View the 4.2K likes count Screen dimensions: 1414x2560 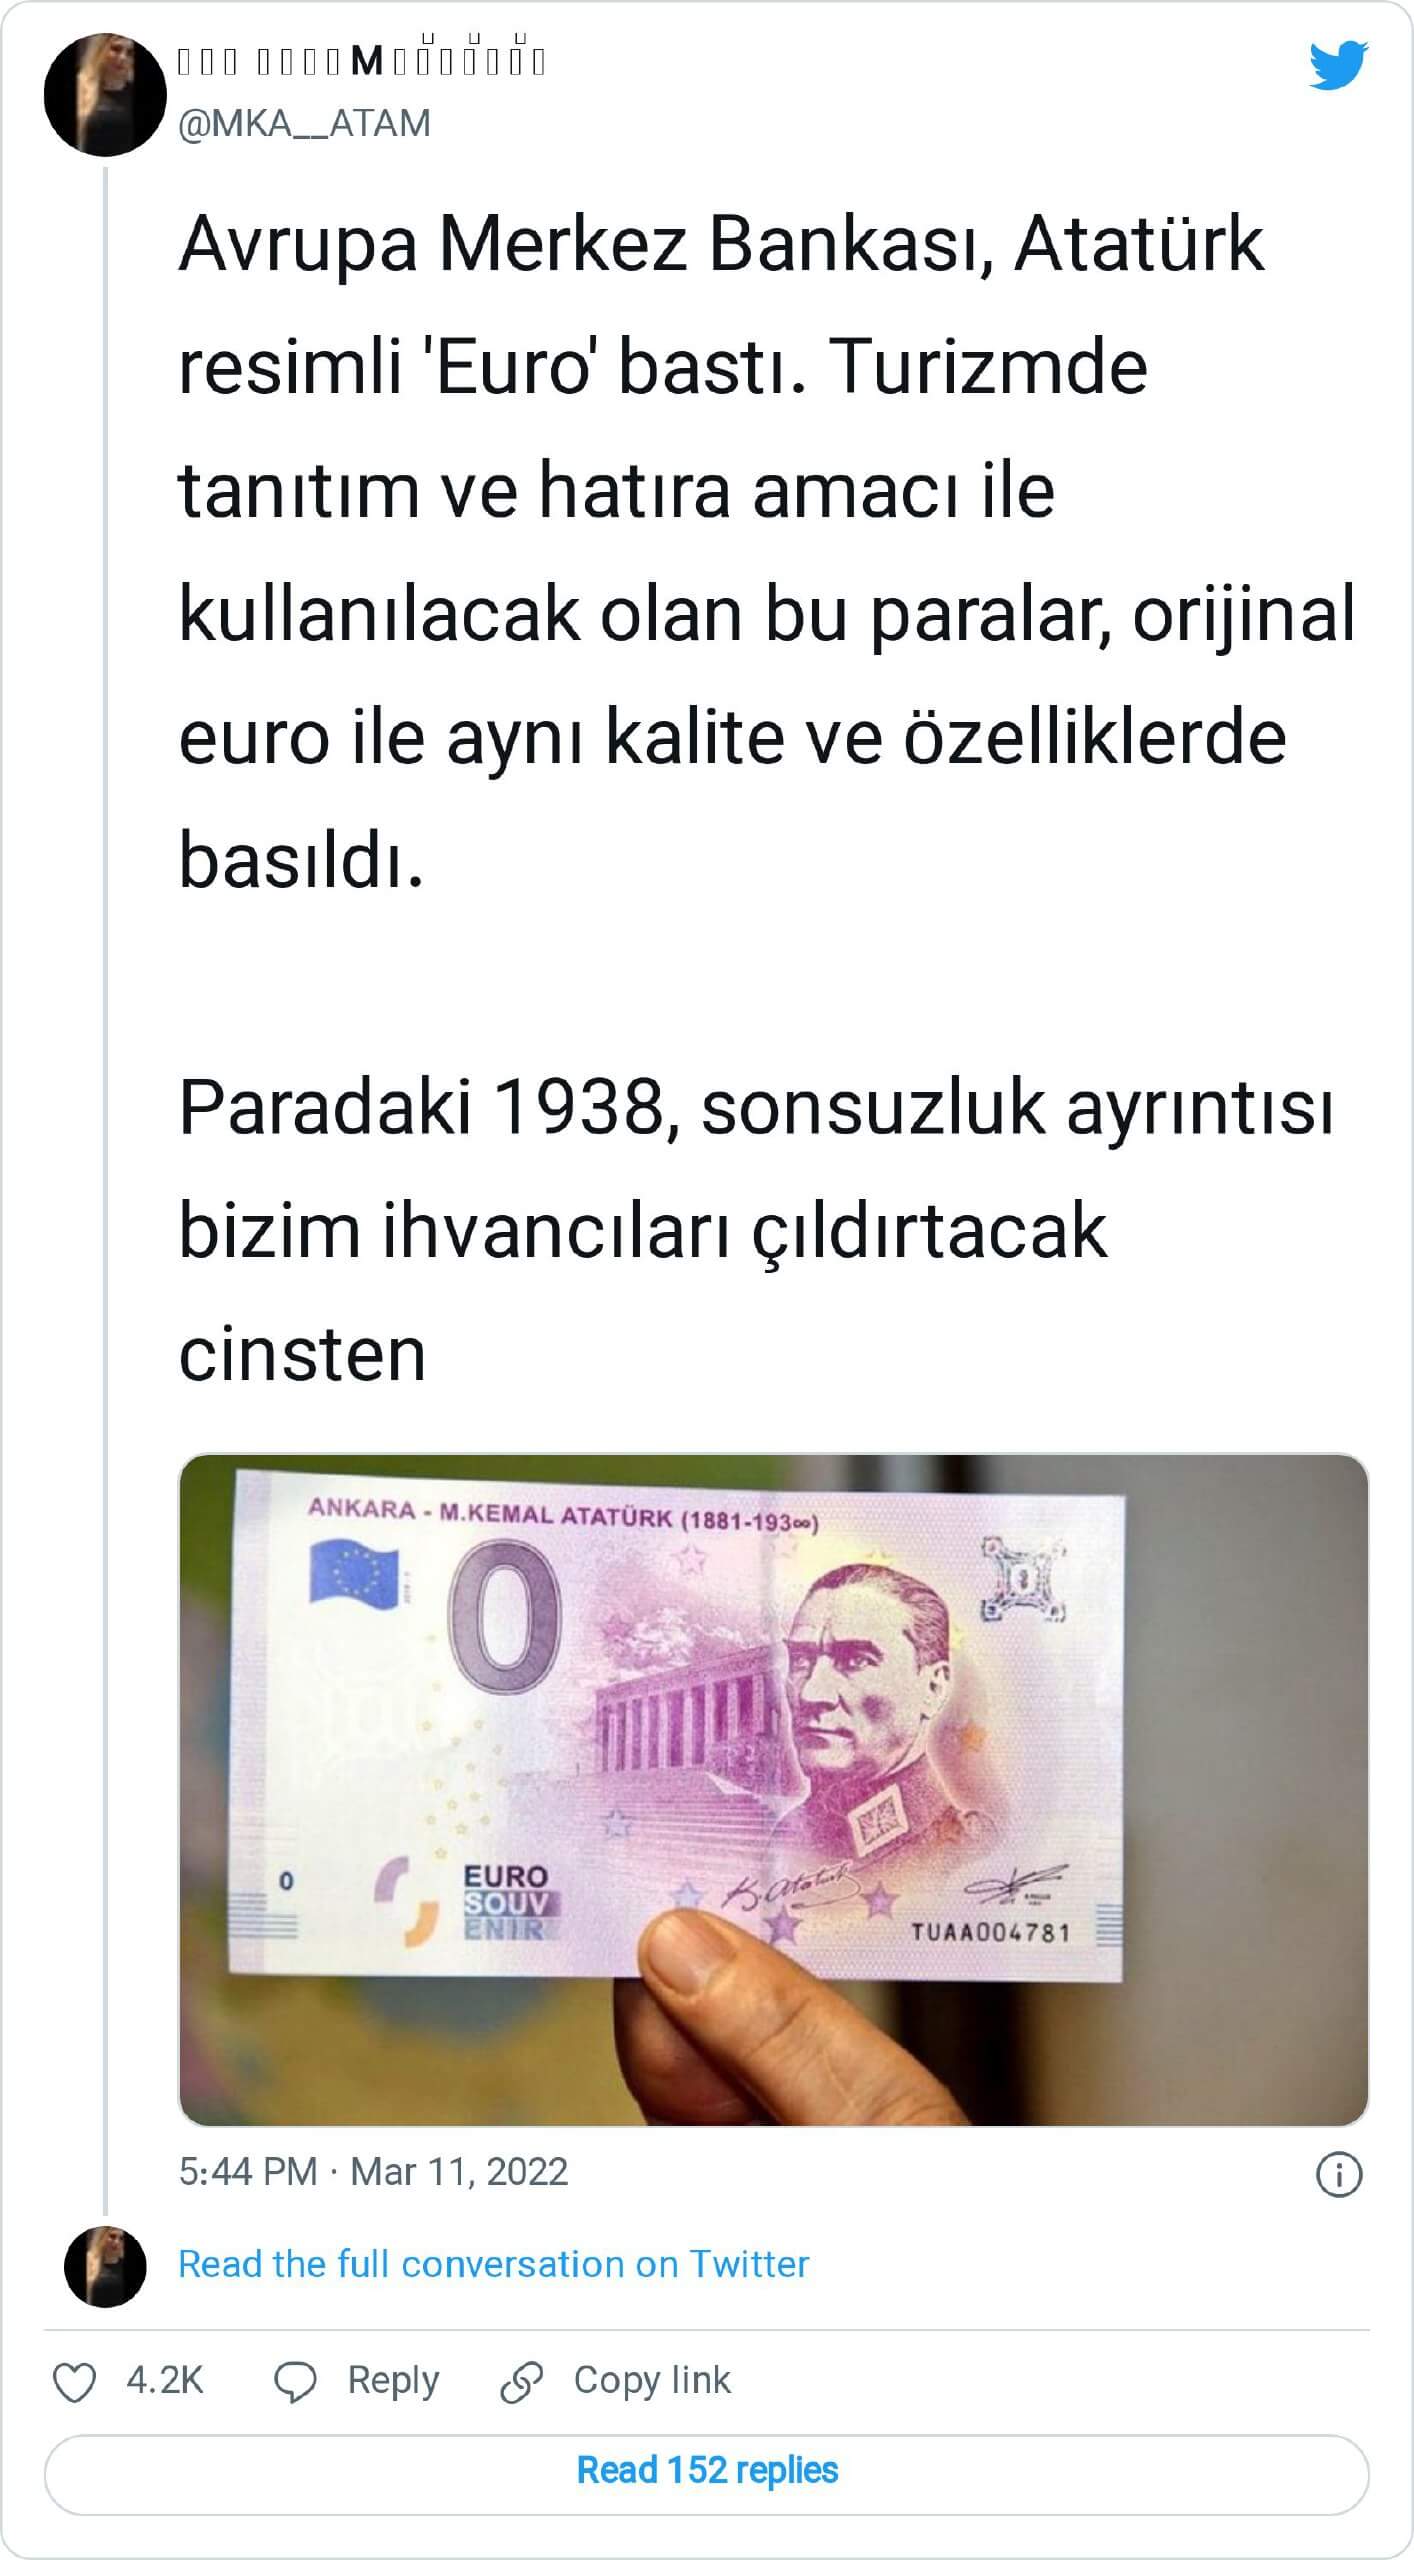[x=165, y=2381]
